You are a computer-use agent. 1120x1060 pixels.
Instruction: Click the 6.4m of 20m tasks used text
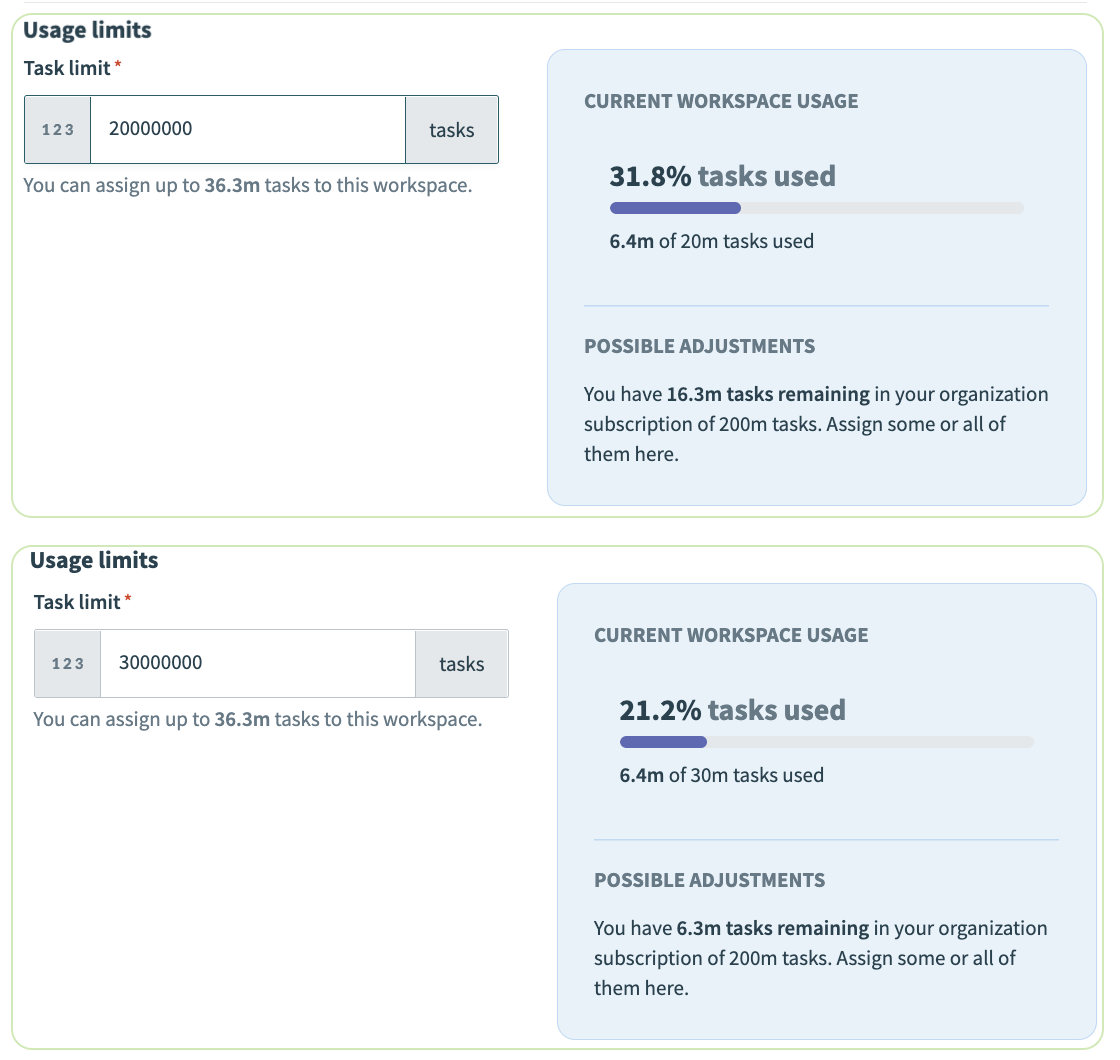pyautogui.click(x=711, y=241)
